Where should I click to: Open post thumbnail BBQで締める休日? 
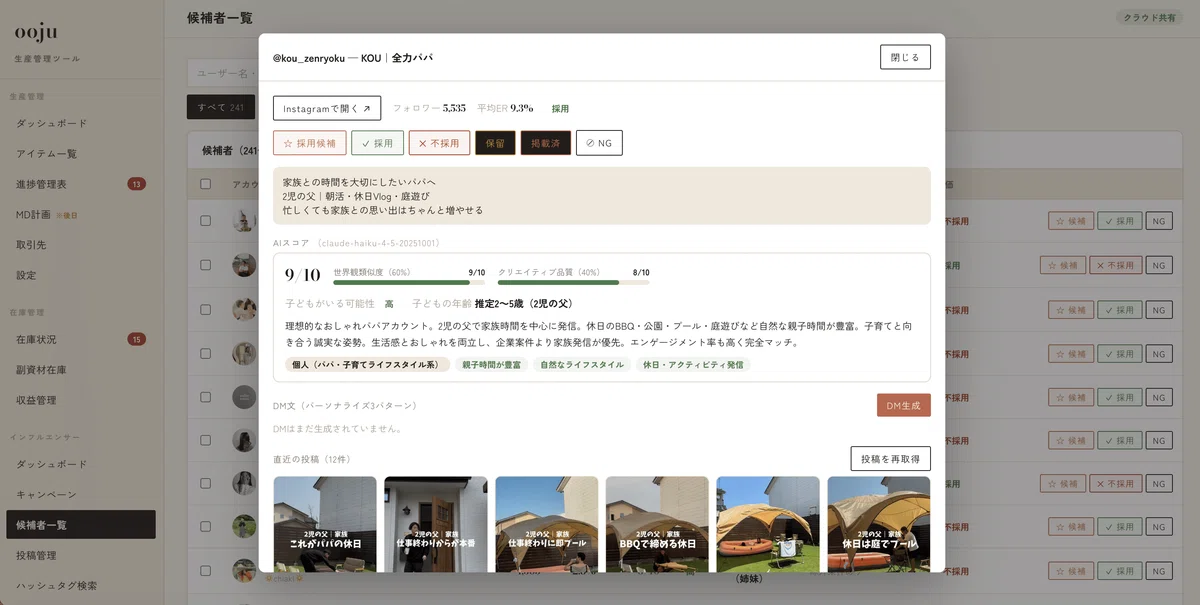[x=657, y=524]
